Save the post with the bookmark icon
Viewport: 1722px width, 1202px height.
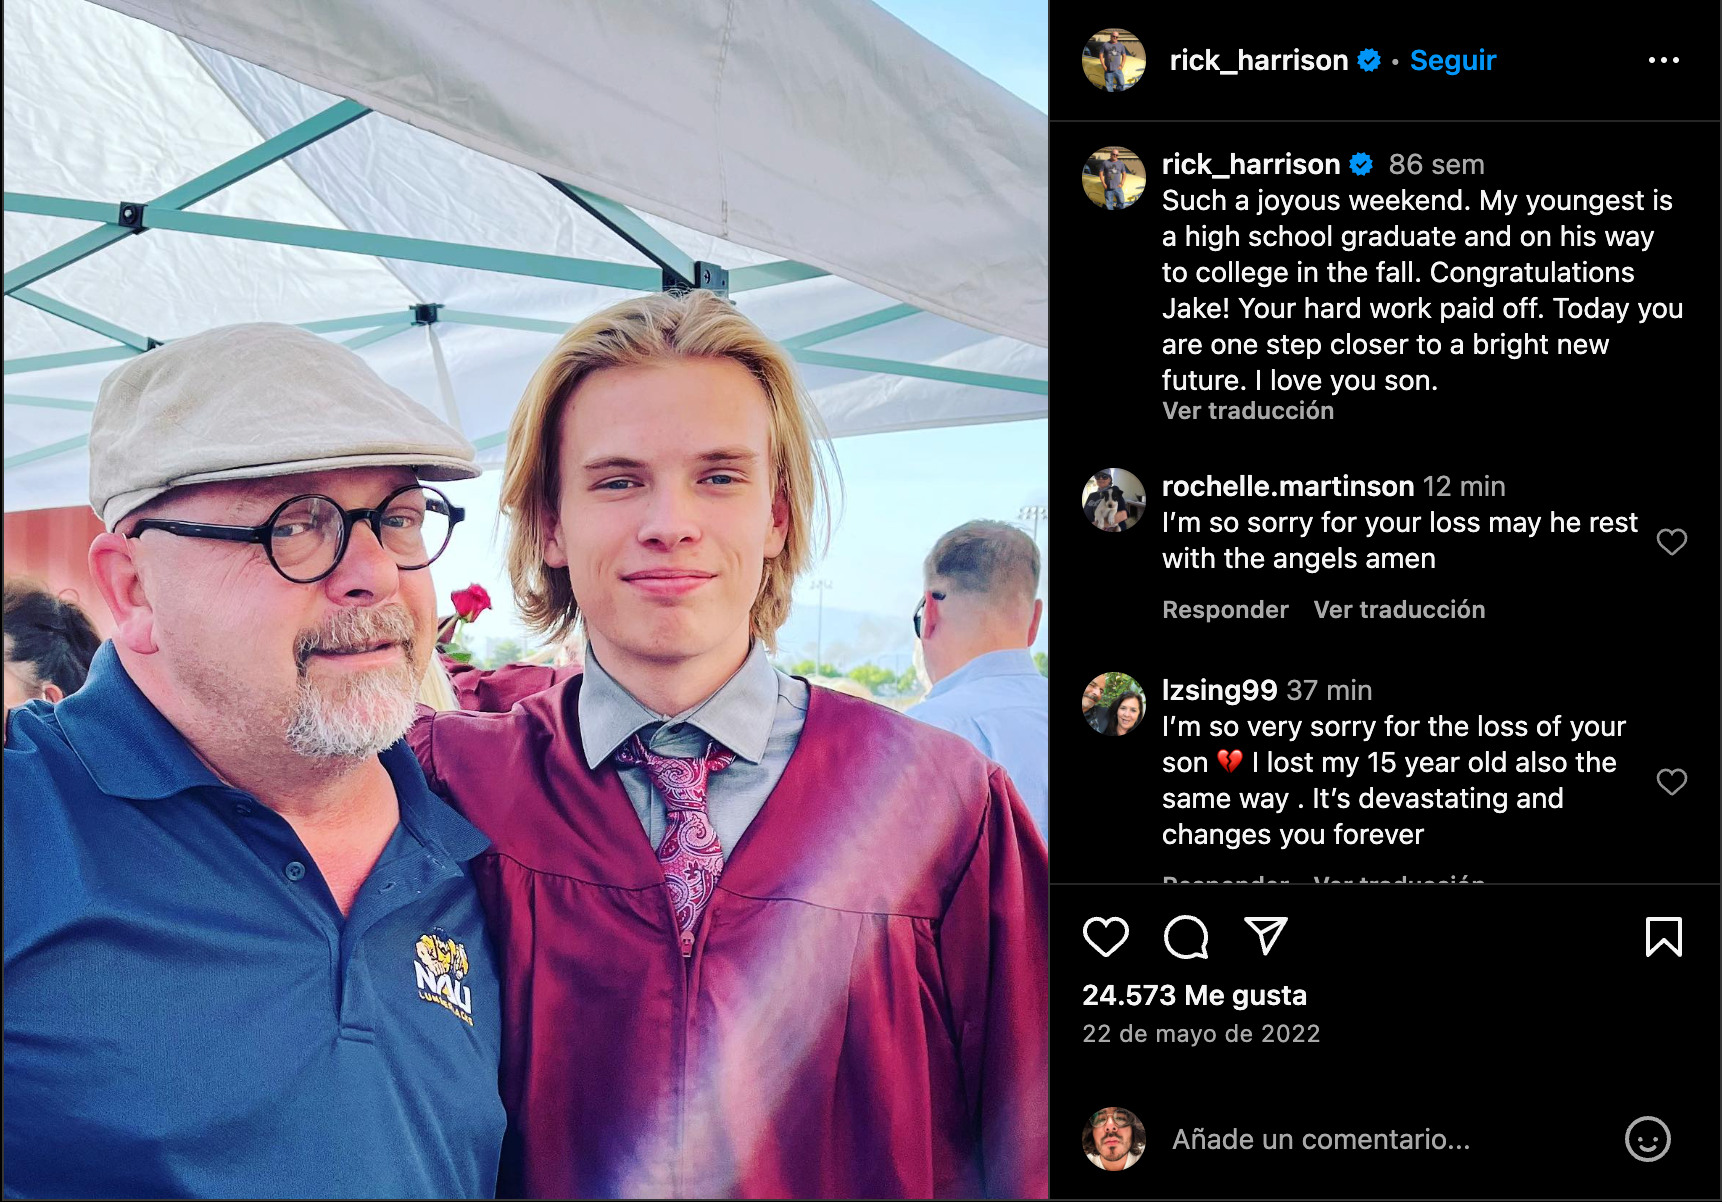pos(1663,937)
